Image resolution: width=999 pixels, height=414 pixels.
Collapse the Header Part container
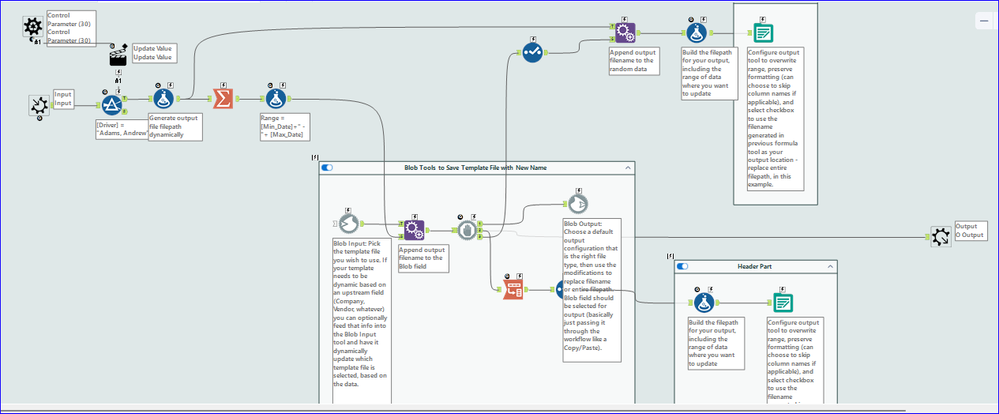(830, 266)
